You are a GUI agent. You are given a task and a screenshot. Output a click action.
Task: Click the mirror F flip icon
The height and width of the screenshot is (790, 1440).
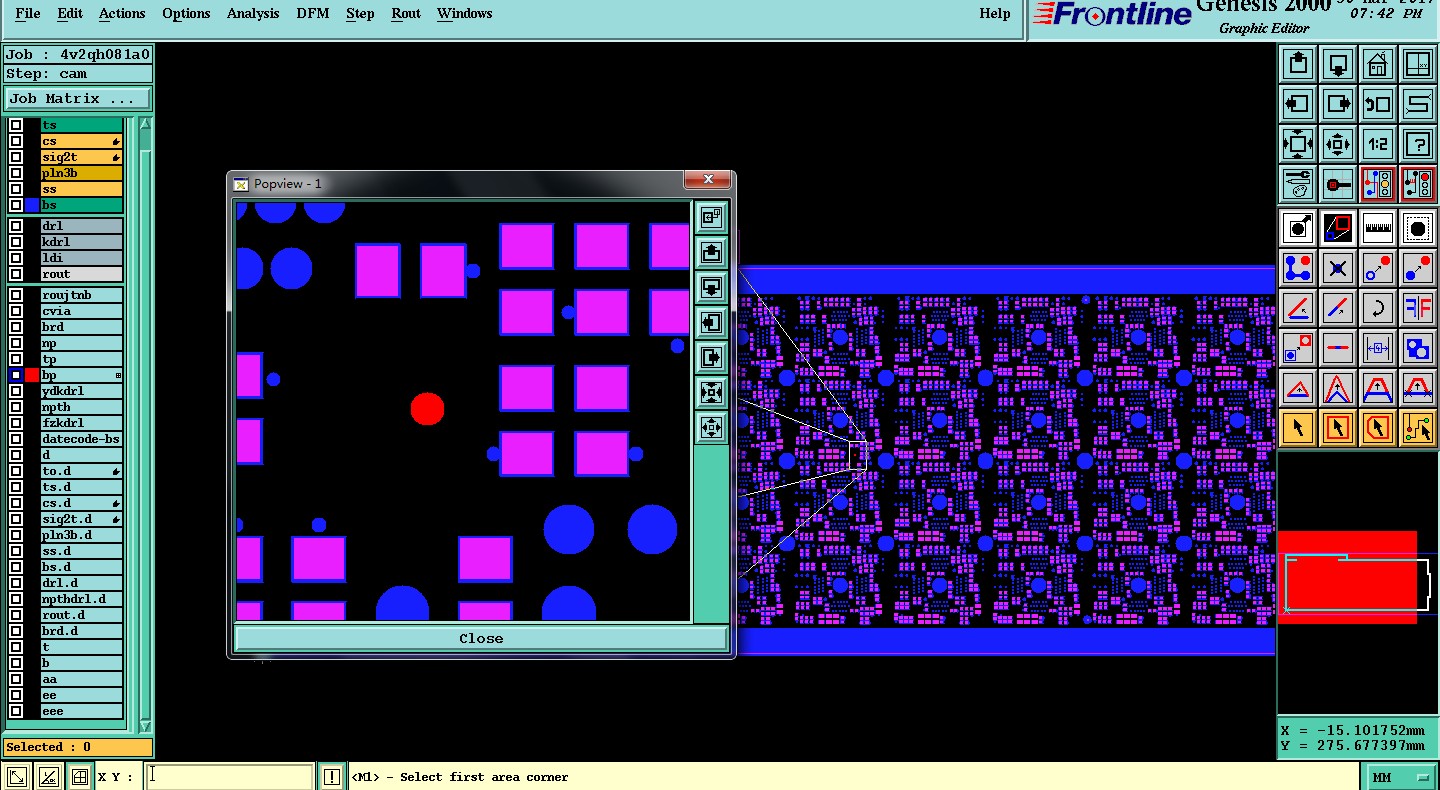click(1418, 308)
